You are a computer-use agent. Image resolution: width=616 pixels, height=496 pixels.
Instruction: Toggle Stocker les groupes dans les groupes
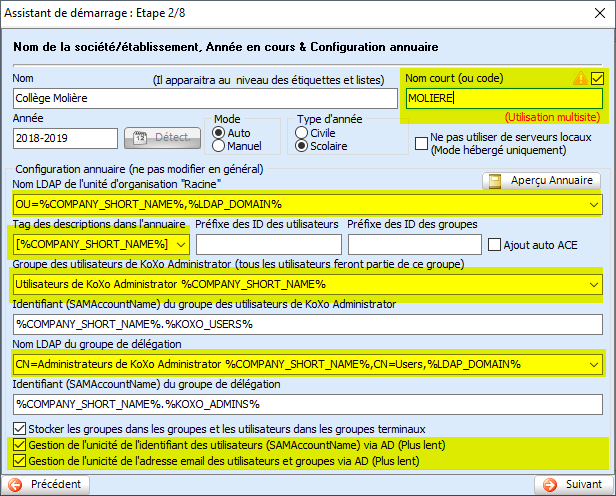pyautogui.click(x=19, y=429)
